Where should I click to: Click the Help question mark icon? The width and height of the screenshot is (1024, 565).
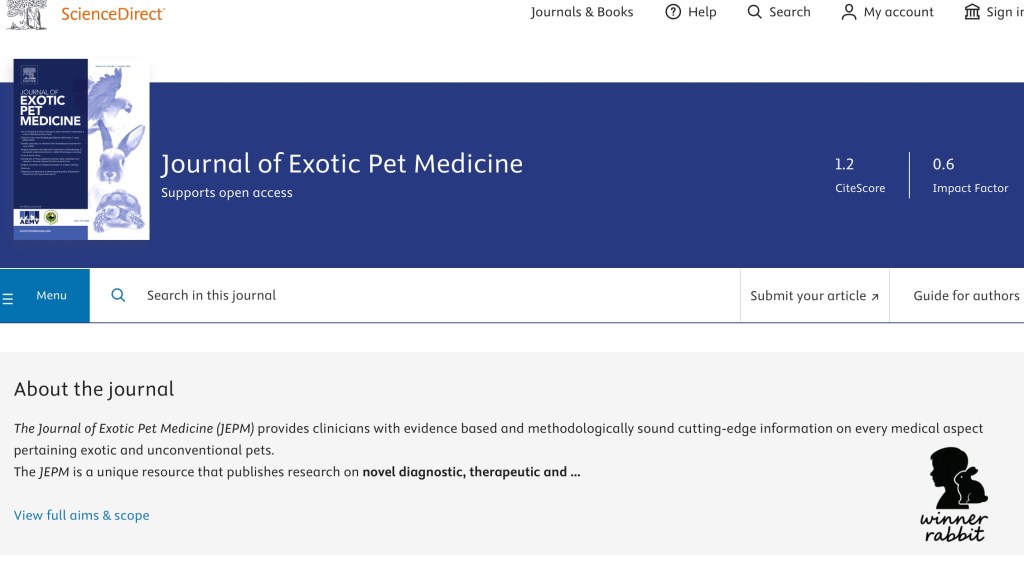tap(673, 12)
